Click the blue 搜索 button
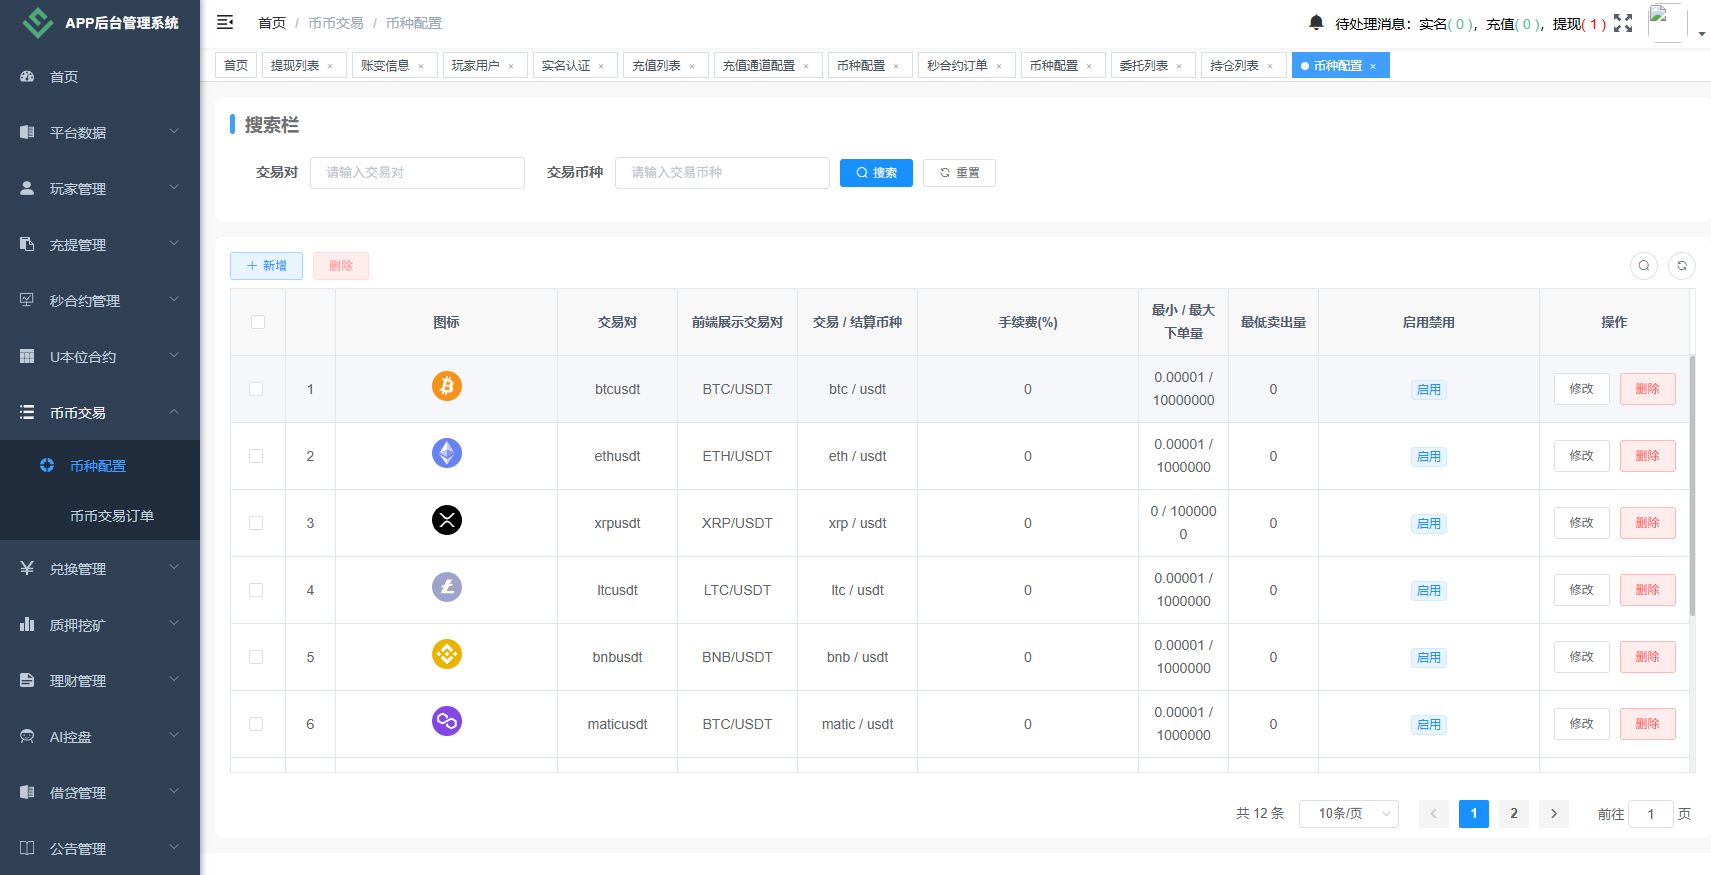This screenshot has height=875, width=1711. coord(876,173)
